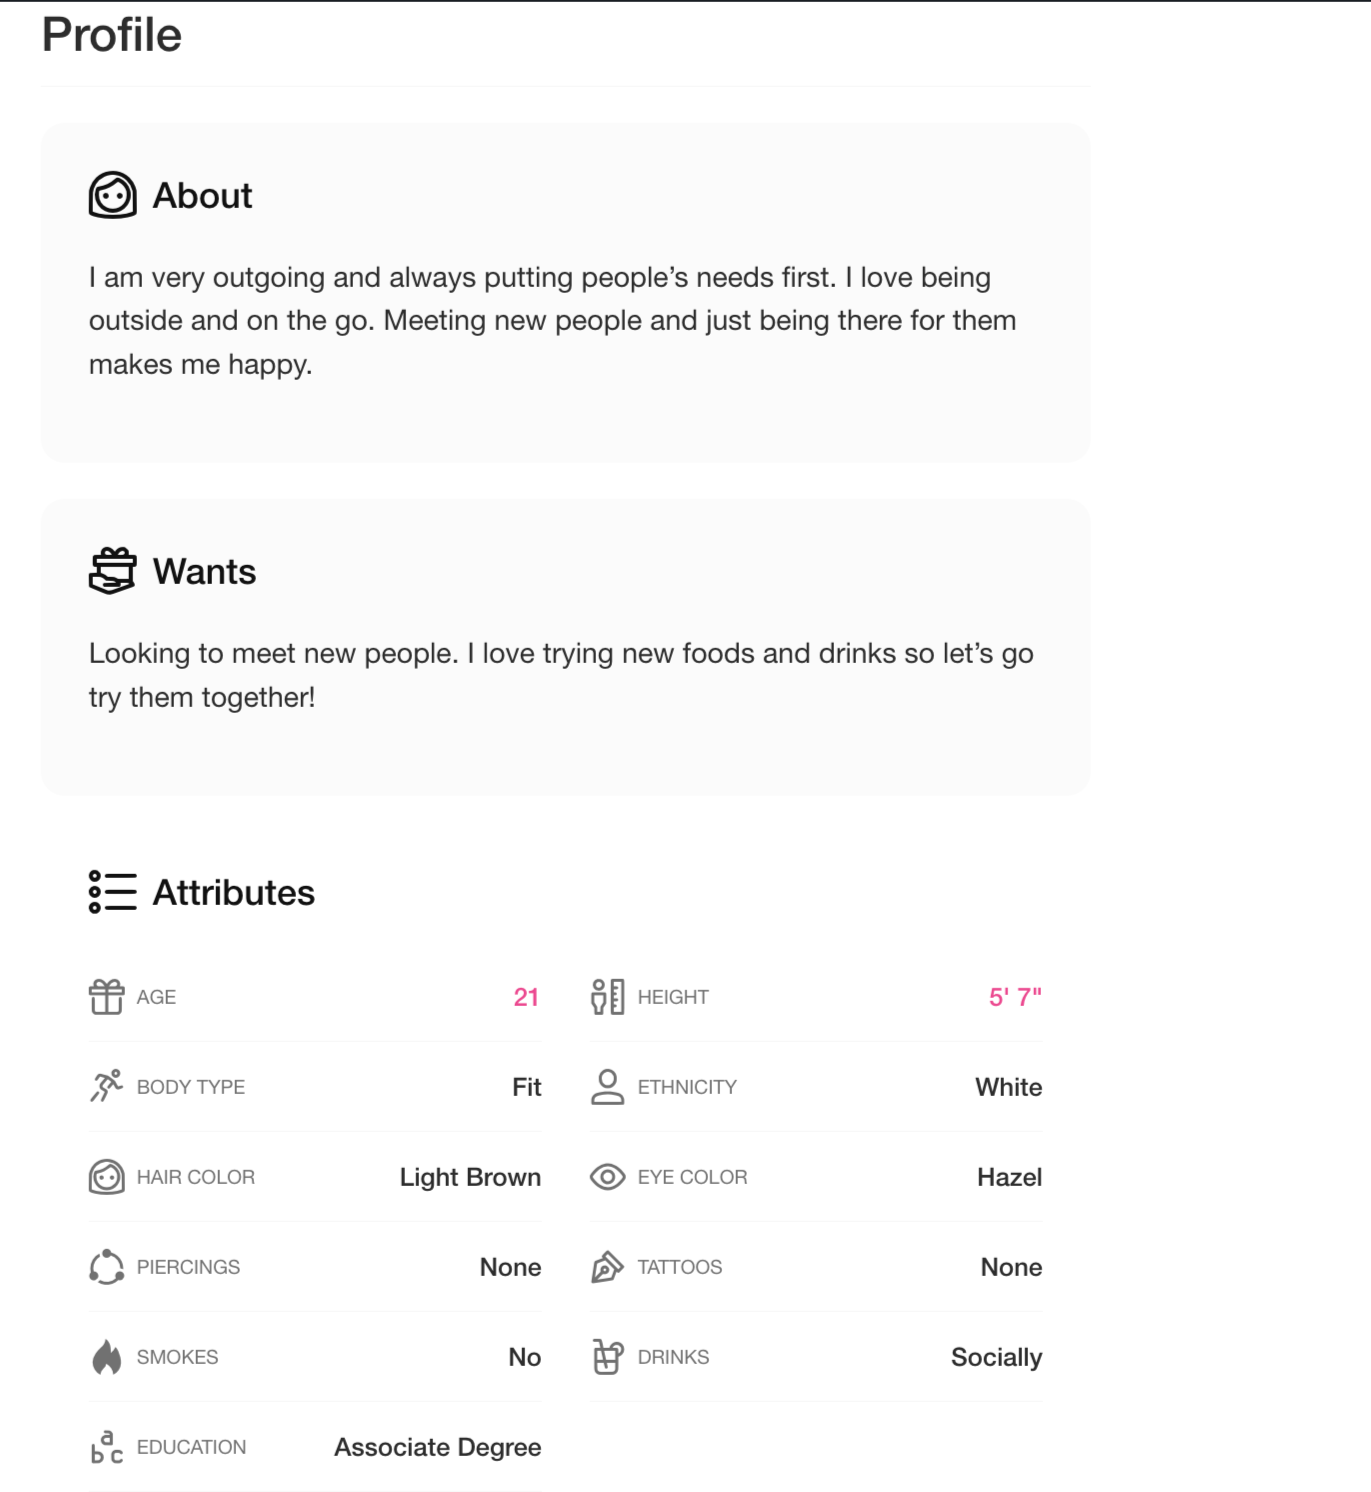
Task: Click the Profile page heading
Action: pyautogui.click(x=112, y=35)
